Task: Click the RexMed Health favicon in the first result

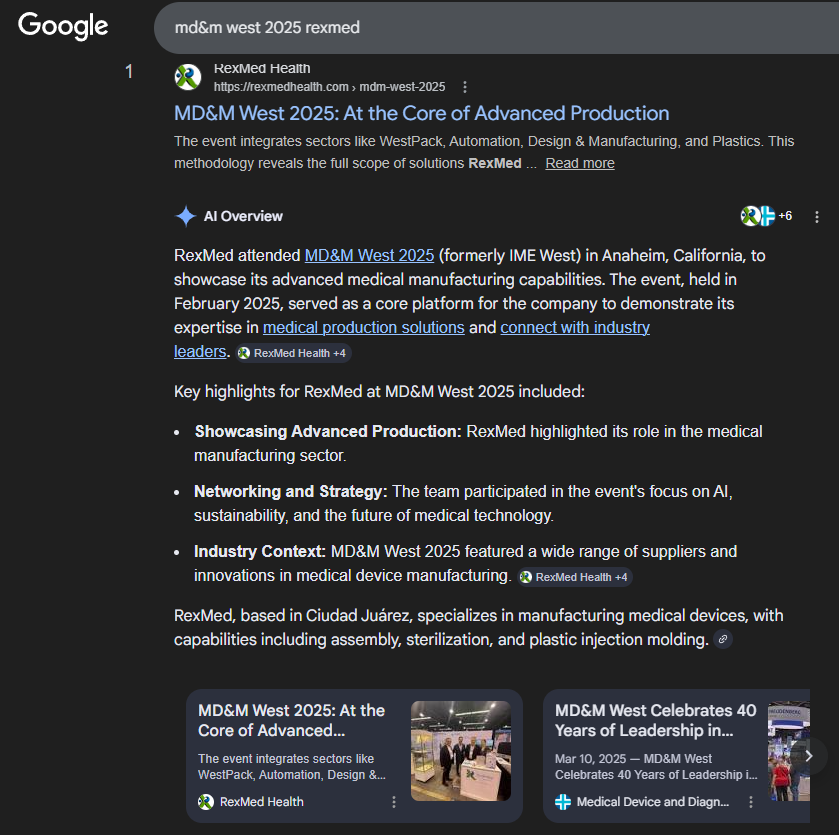Action: [x=188, y=77]
